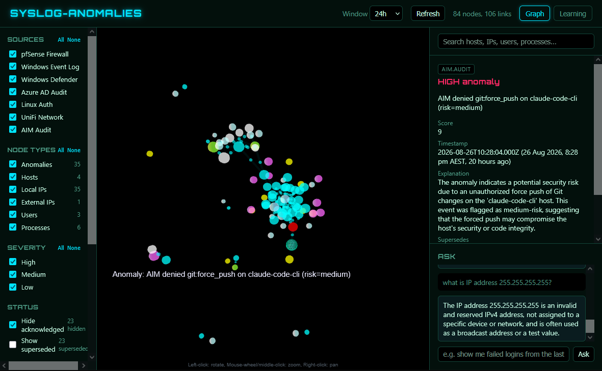Click the details panel scroll down arrow
602x371 pixels.
tap(598, 239)
